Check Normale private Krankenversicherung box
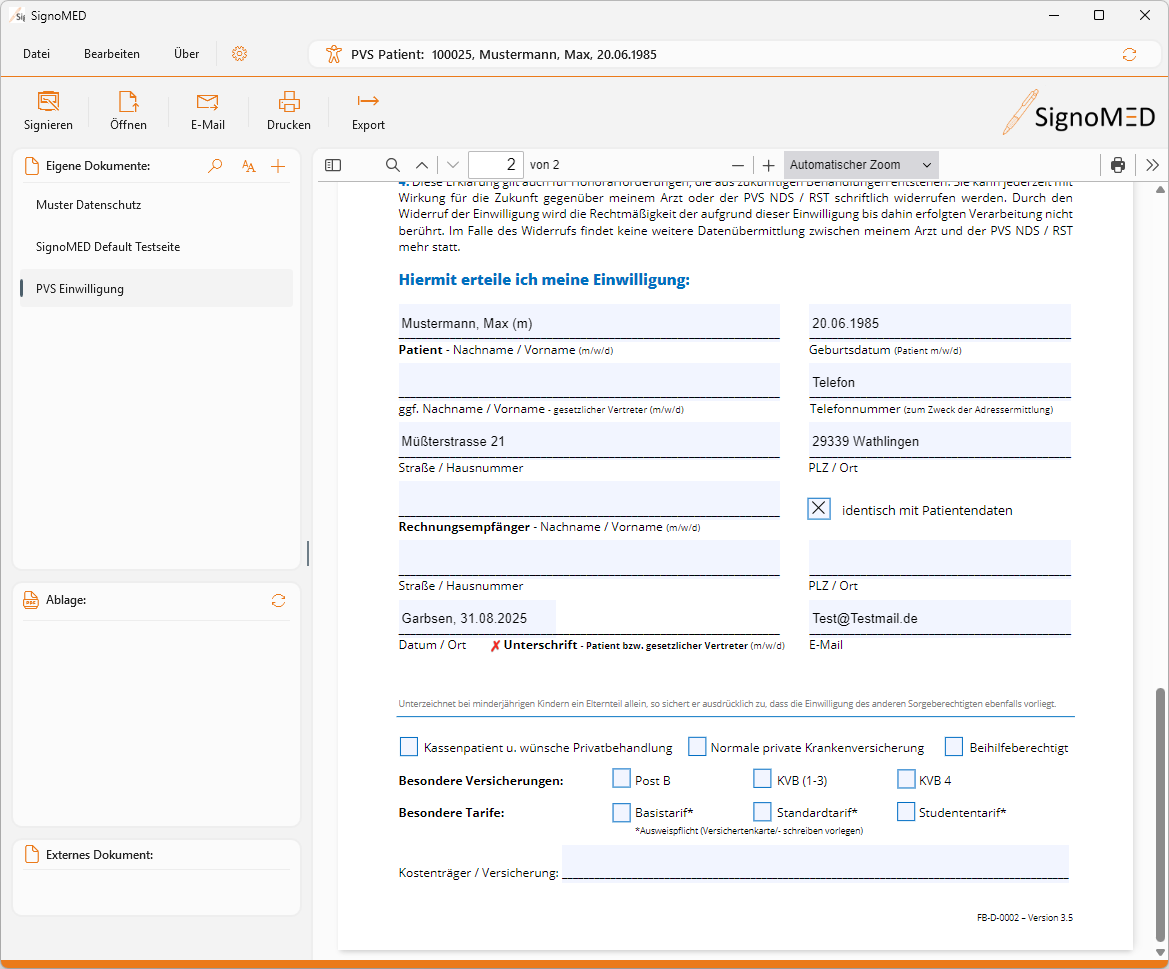This screenshot has height=969, width=1169. click(697, 747)
